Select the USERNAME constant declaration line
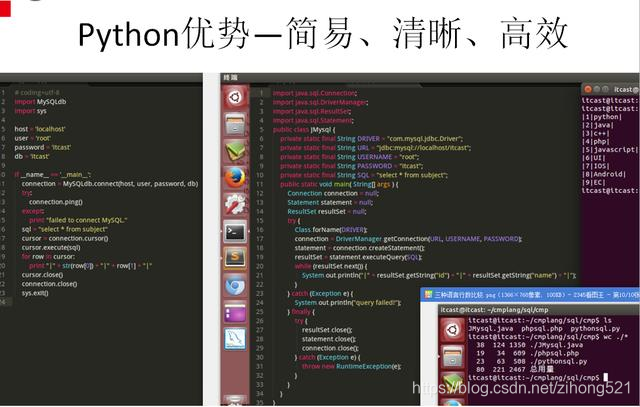Image resolution: width=640 pixels, height=407 pixels. 349,157
